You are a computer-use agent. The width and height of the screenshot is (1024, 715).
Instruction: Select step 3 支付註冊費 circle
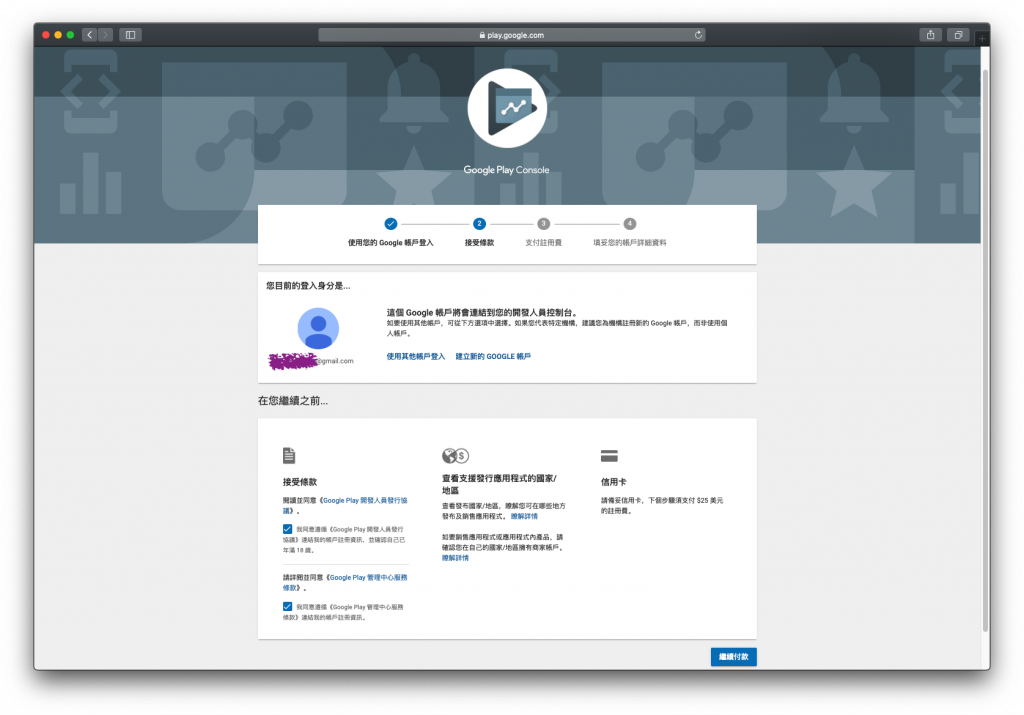[x=543, y=224]
